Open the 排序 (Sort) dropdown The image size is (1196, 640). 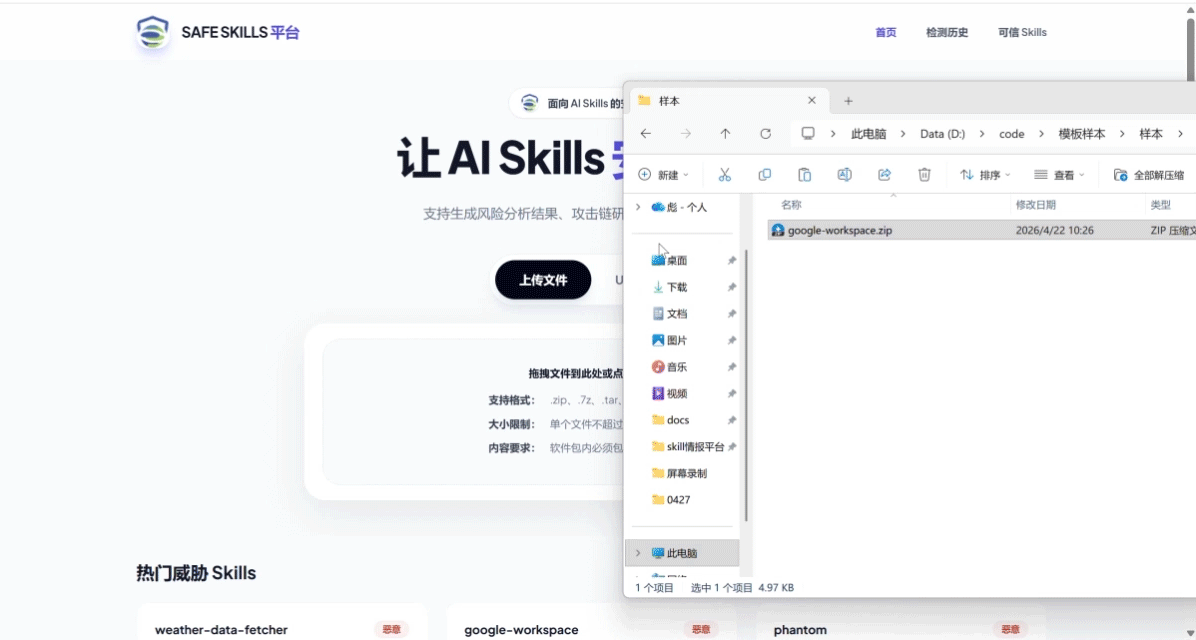point(985,175)
